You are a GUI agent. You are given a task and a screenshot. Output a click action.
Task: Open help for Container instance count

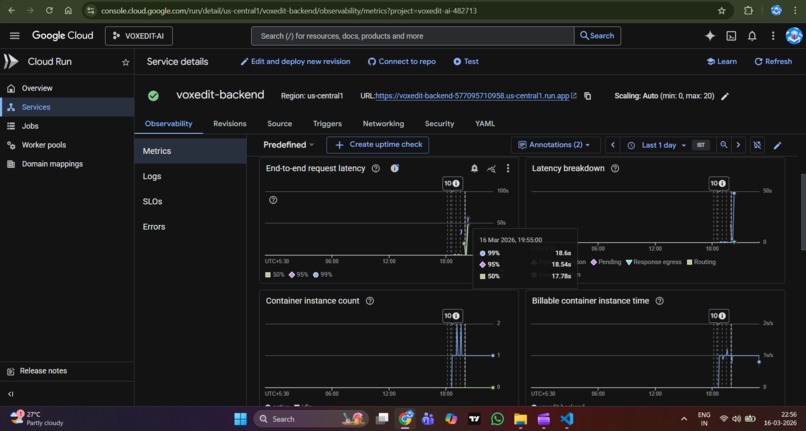tap(370, 301)
